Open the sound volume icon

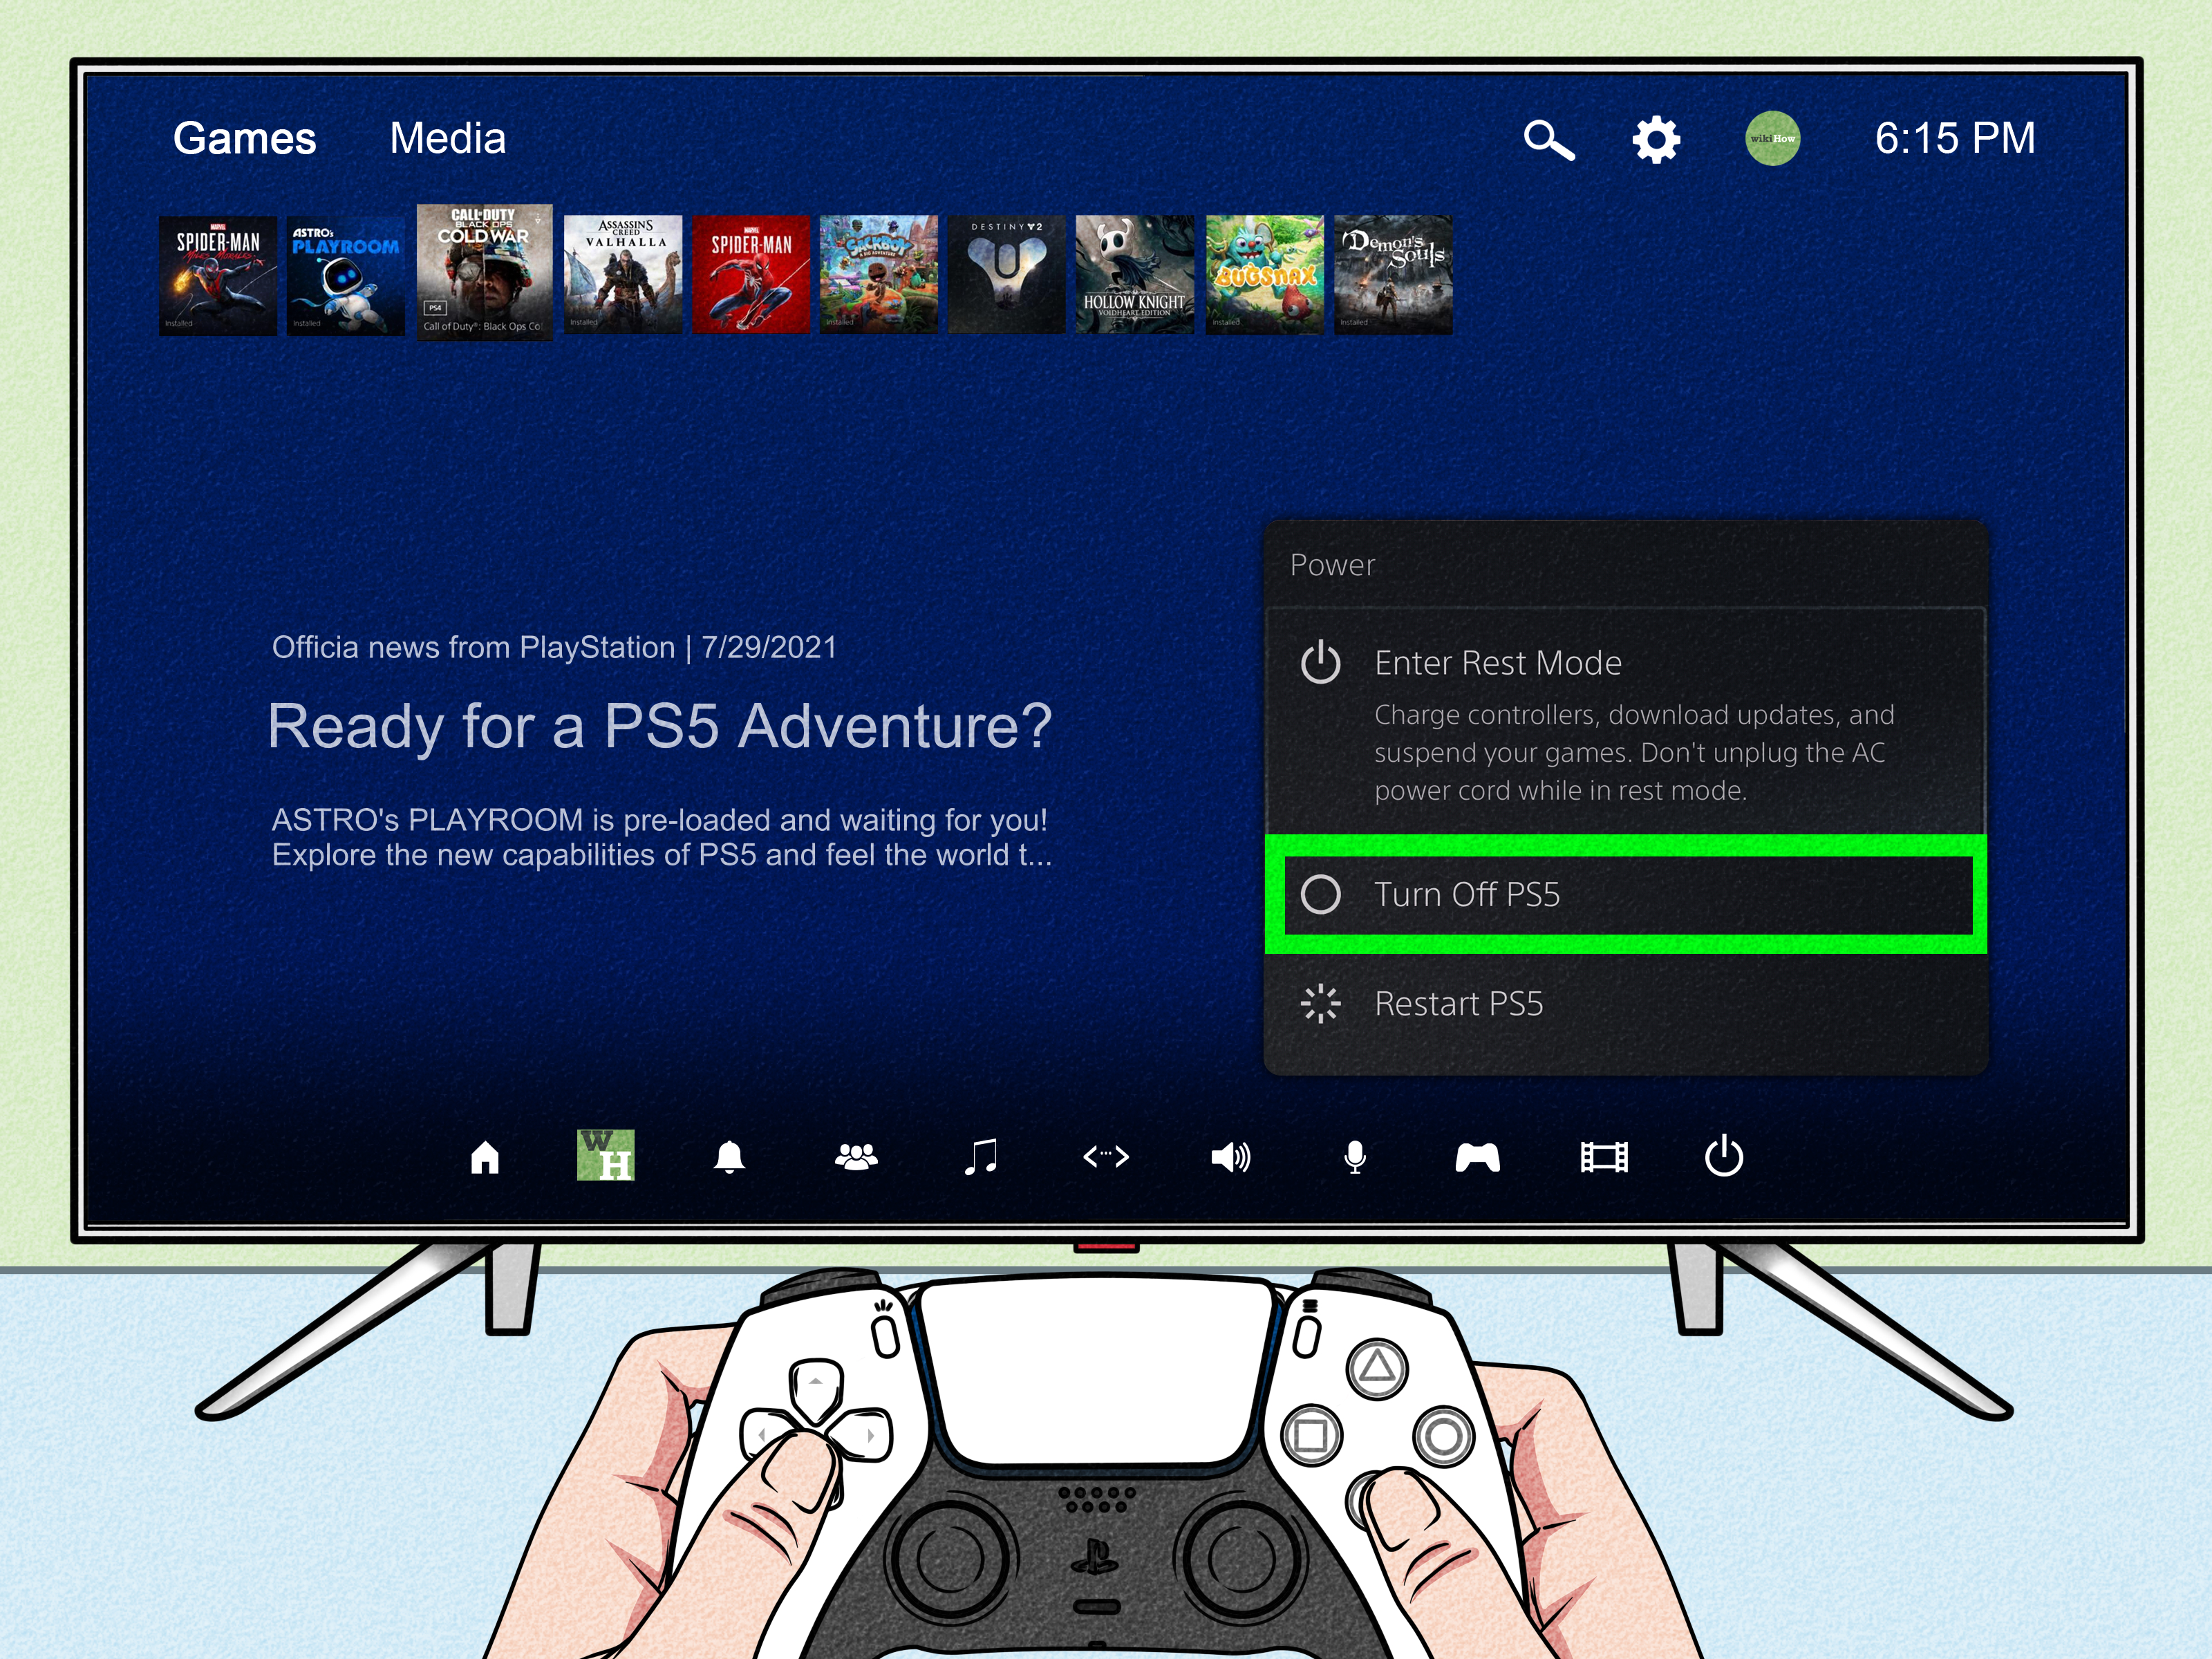tap(1231, 1157)
